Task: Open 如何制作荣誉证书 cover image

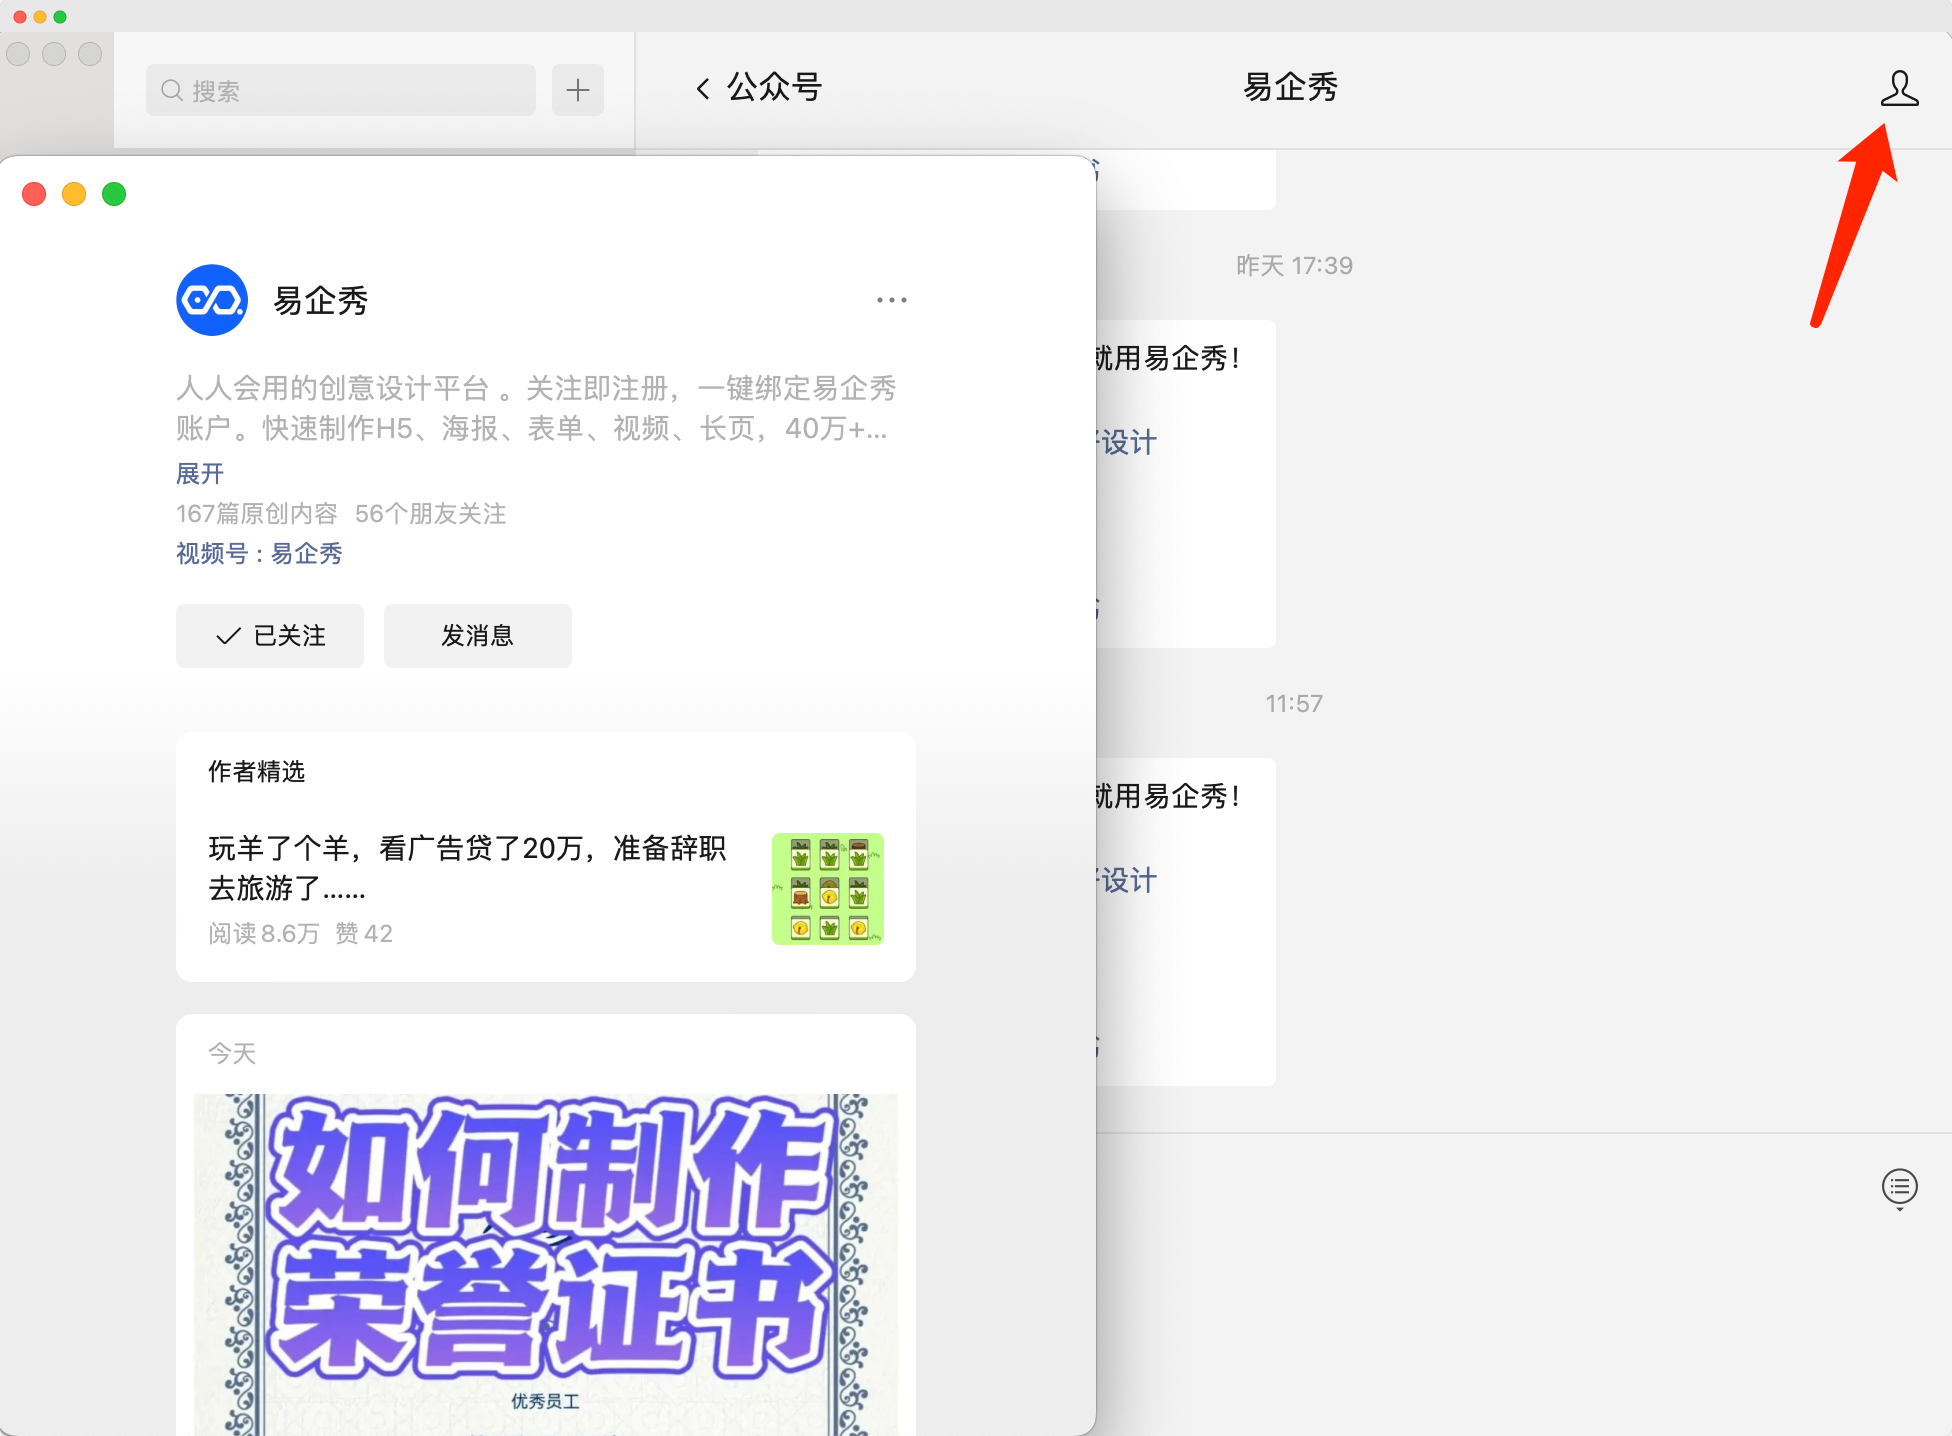Action: point(545,1264)
